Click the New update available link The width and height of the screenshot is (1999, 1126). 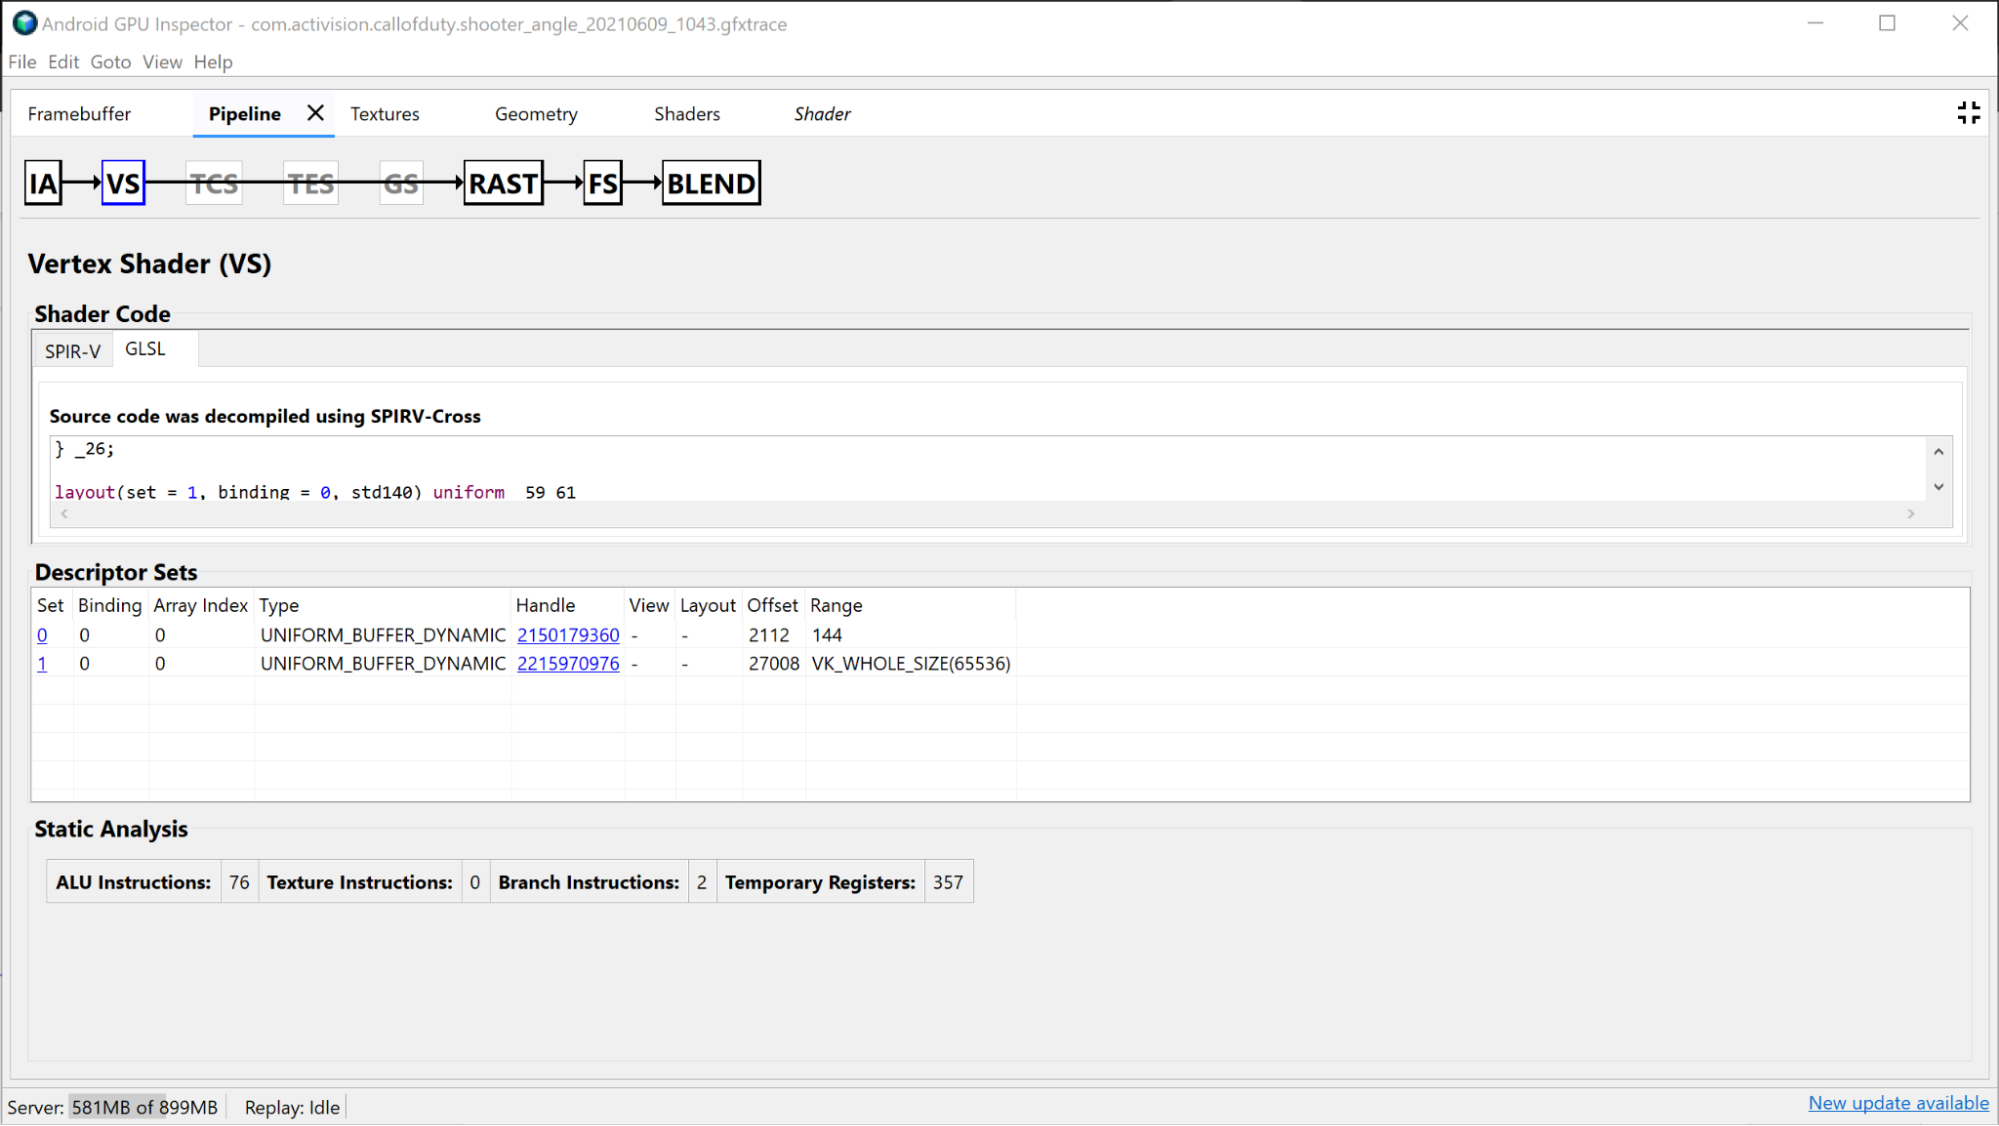point(1897,1107)
